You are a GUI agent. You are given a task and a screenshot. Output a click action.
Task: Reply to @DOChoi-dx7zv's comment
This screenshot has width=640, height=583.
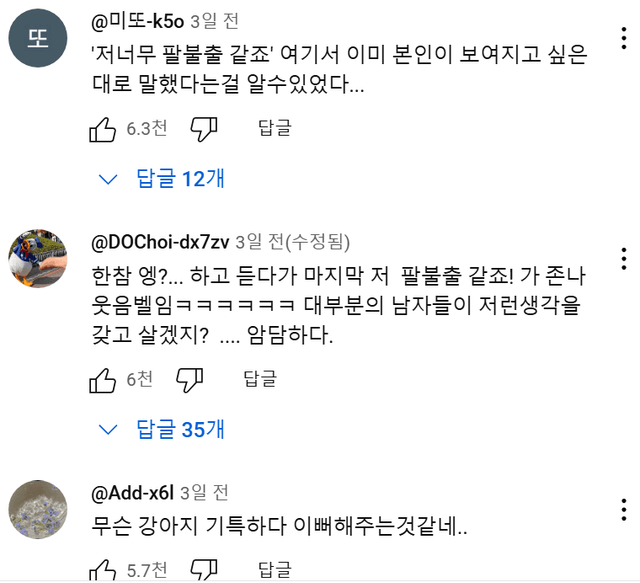click(x=260, y=379)
